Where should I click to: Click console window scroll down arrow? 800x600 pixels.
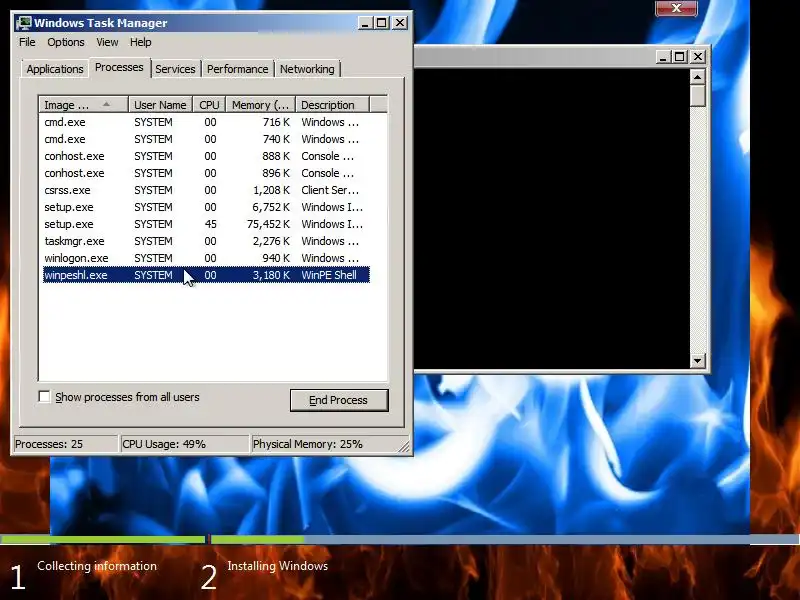[x=697, y=361]
